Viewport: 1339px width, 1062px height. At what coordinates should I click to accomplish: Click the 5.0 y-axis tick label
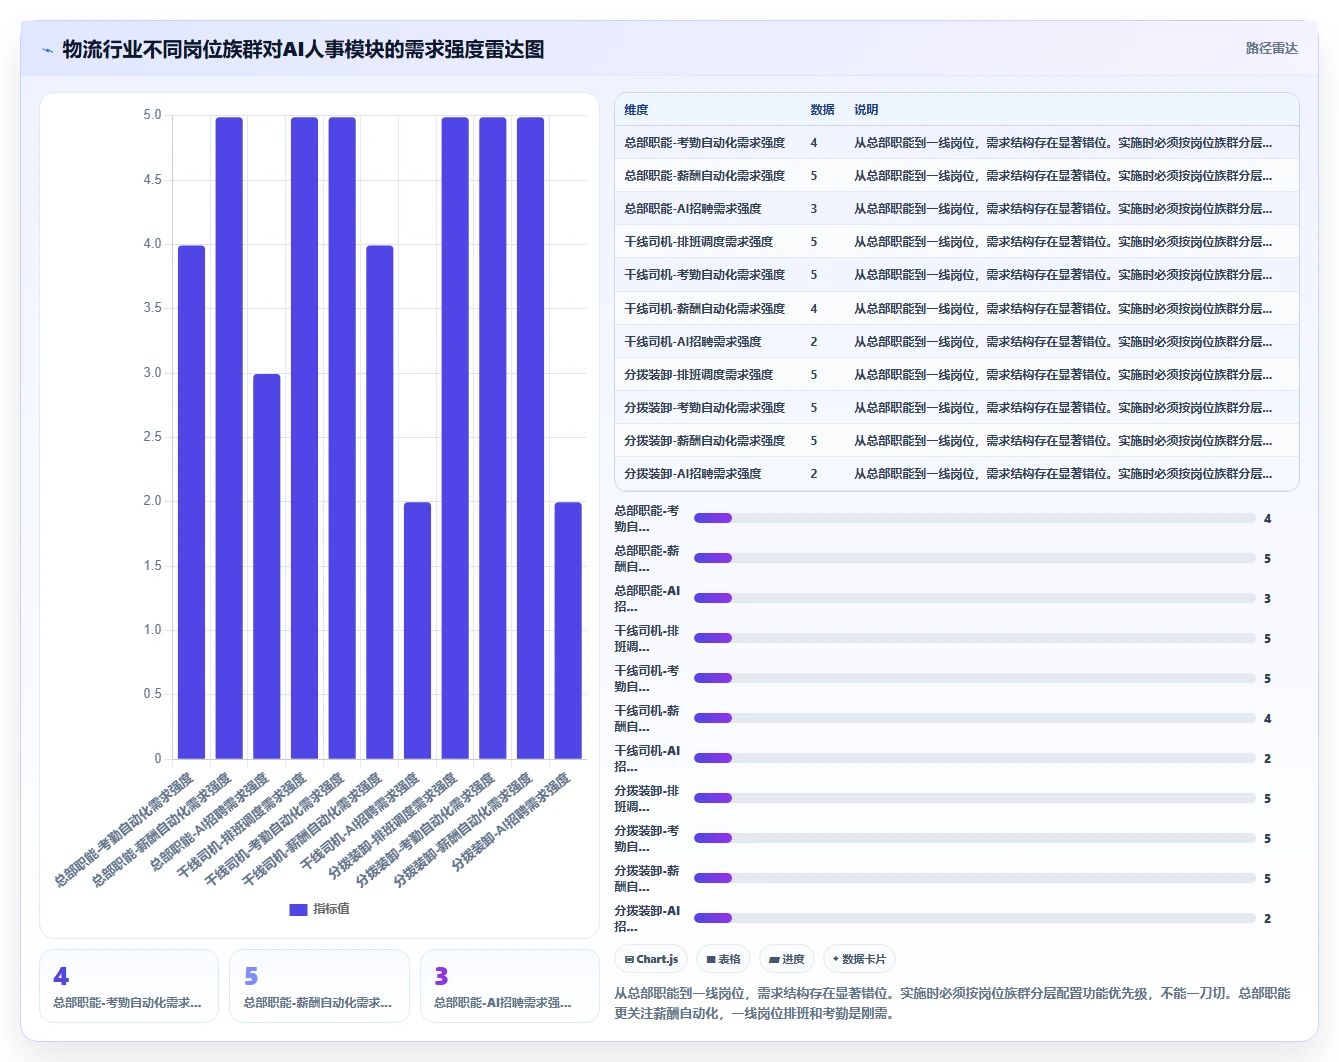[x=152, y=115]
